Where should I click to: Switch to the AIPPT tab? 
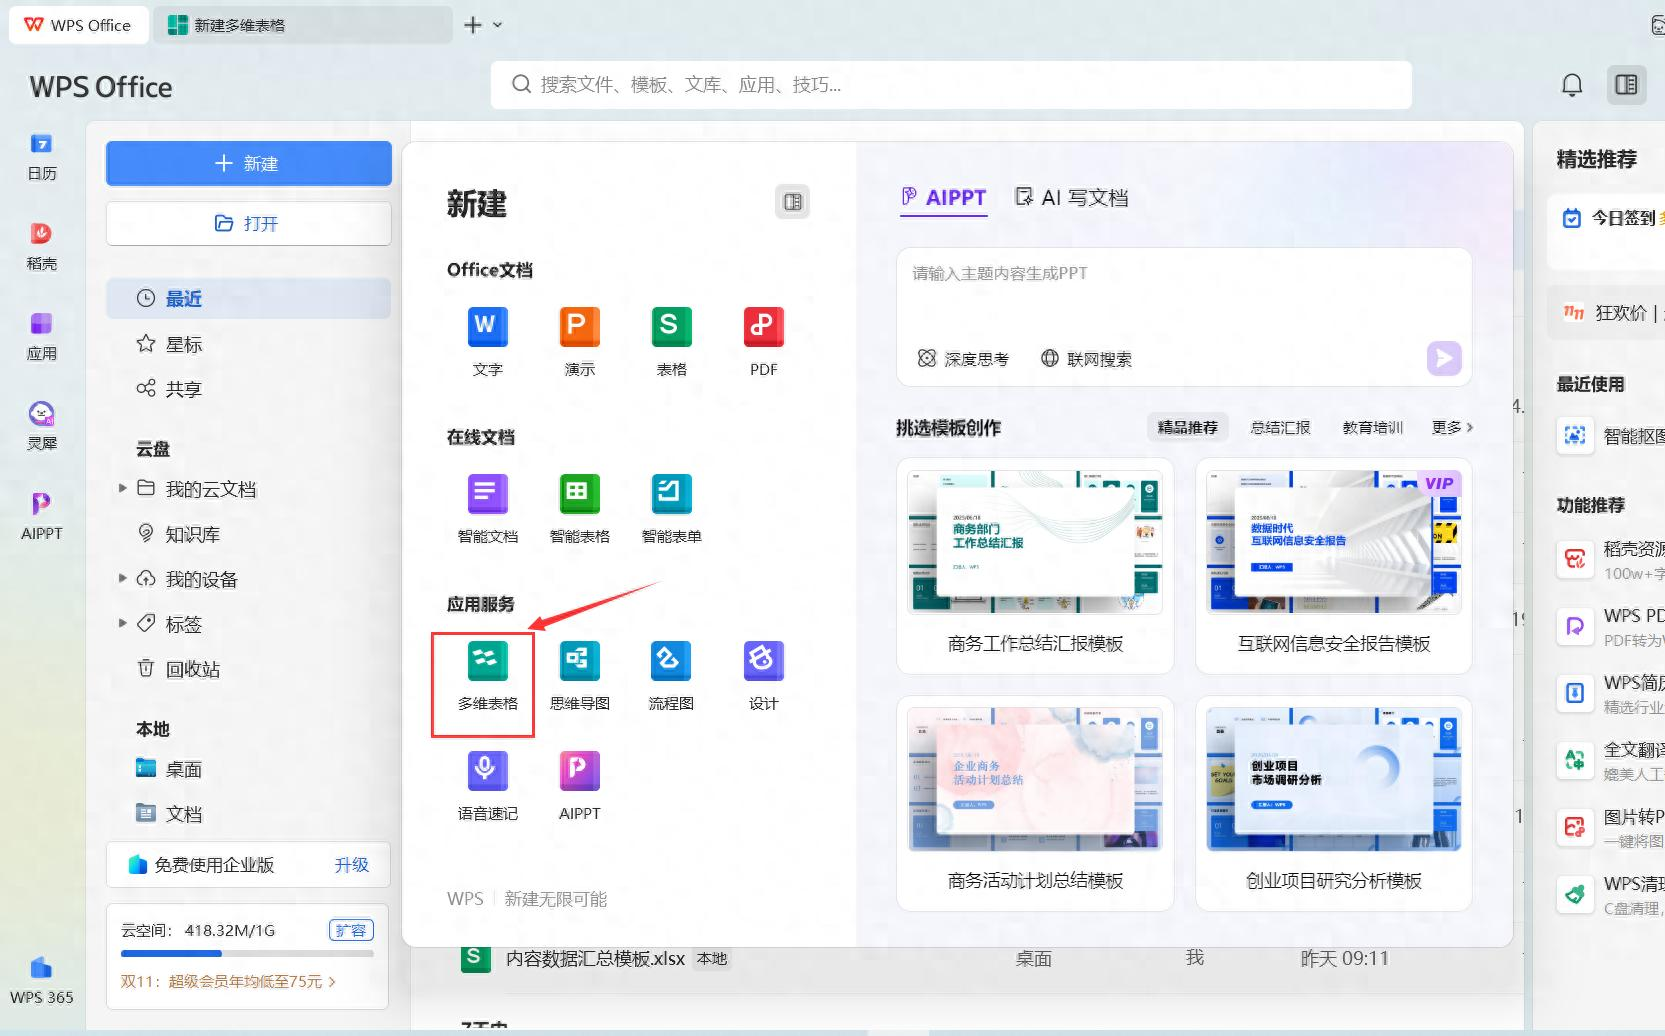click(x=944, y=198)
